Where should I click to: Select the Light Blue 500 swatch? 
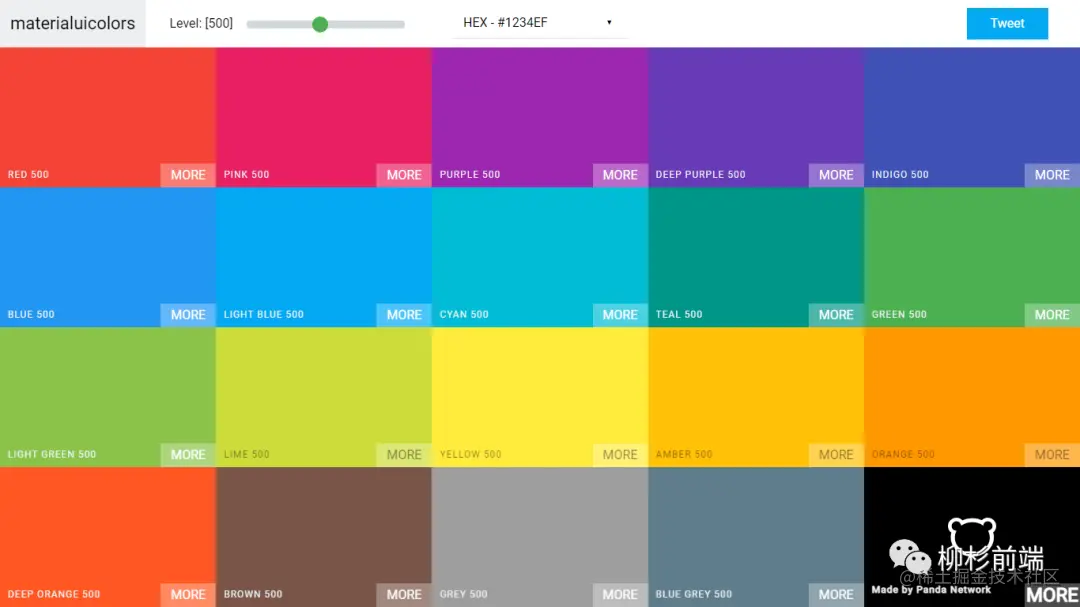point(324,257)
